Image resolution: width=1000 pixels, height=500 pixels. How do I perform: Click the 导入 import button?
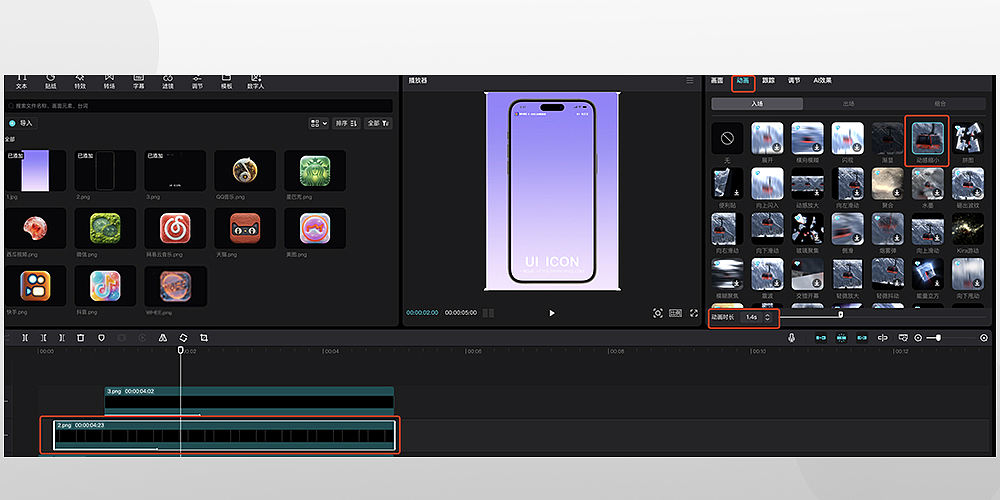click(x=20, y=123)
